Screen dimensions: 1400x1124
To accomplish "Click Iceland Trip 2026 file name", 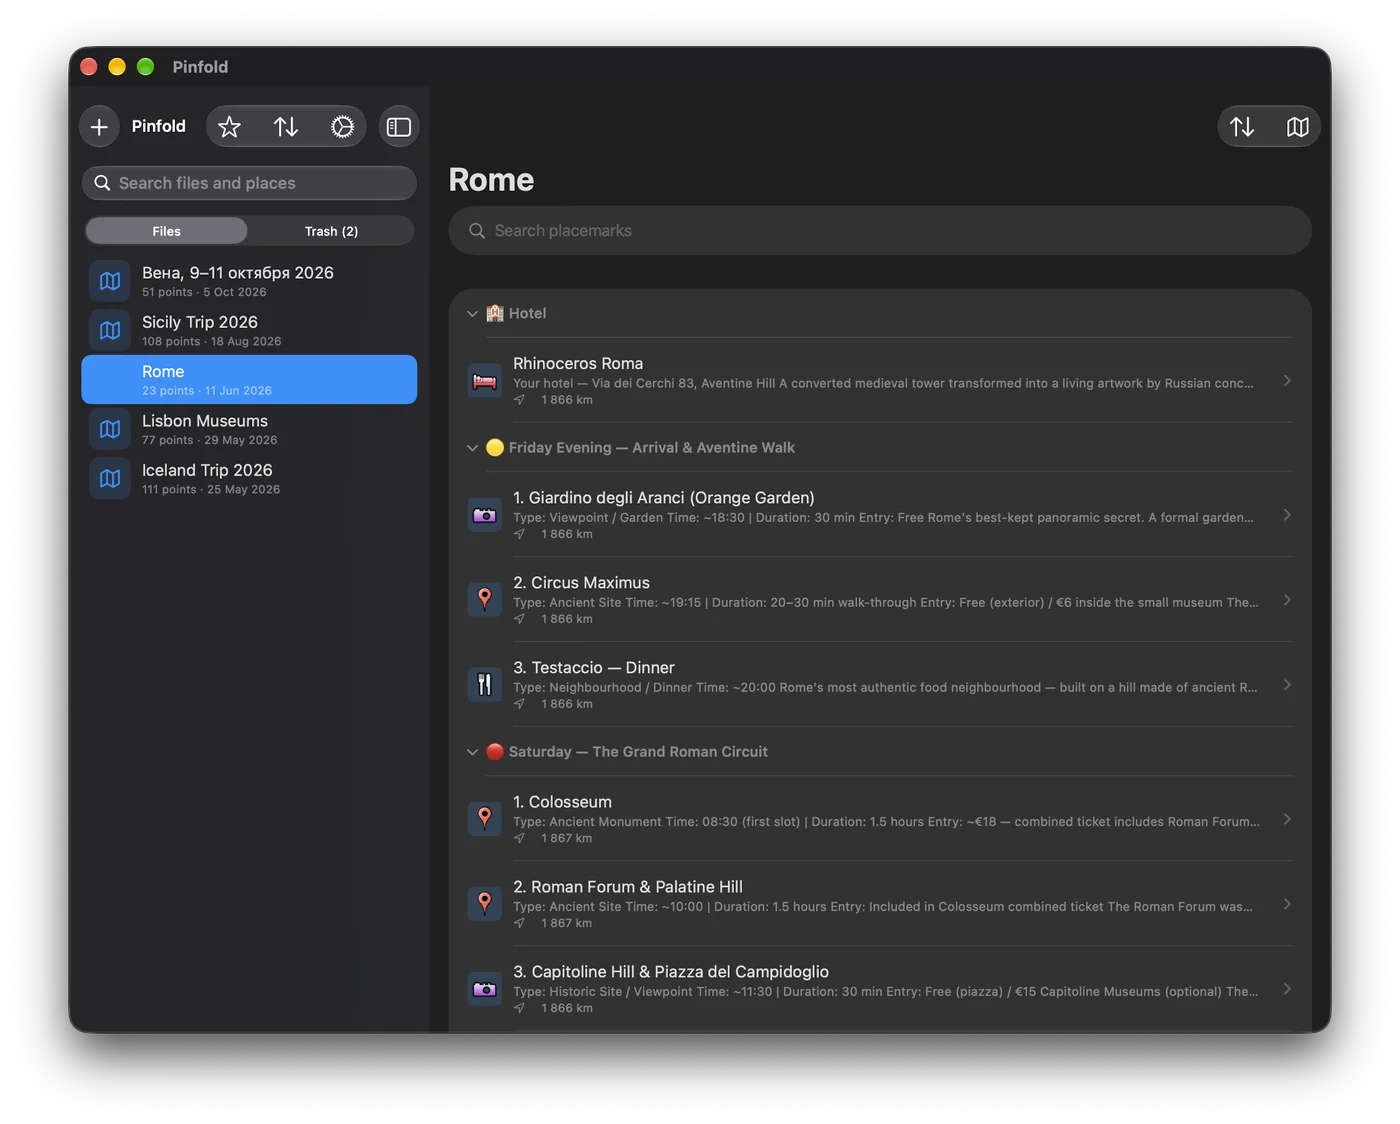I will [207, 470].
